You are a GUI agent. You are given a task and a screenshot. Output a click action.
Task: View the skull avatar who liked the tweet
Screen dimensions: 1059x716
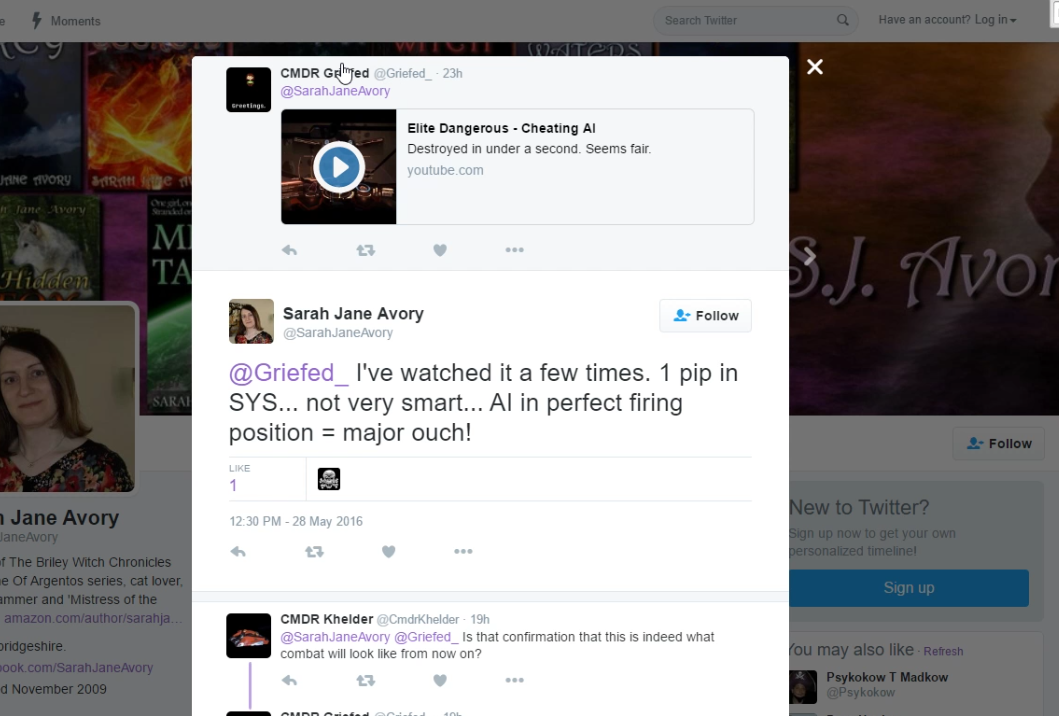(329, 480)
